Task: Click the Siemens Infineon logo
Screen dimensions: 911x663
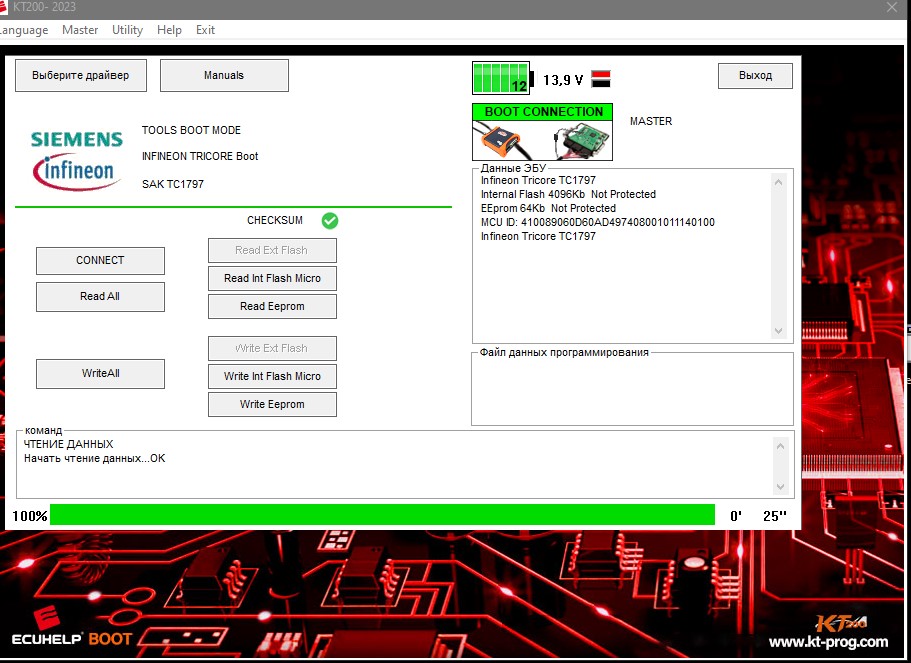Action: tap(77, 158)
